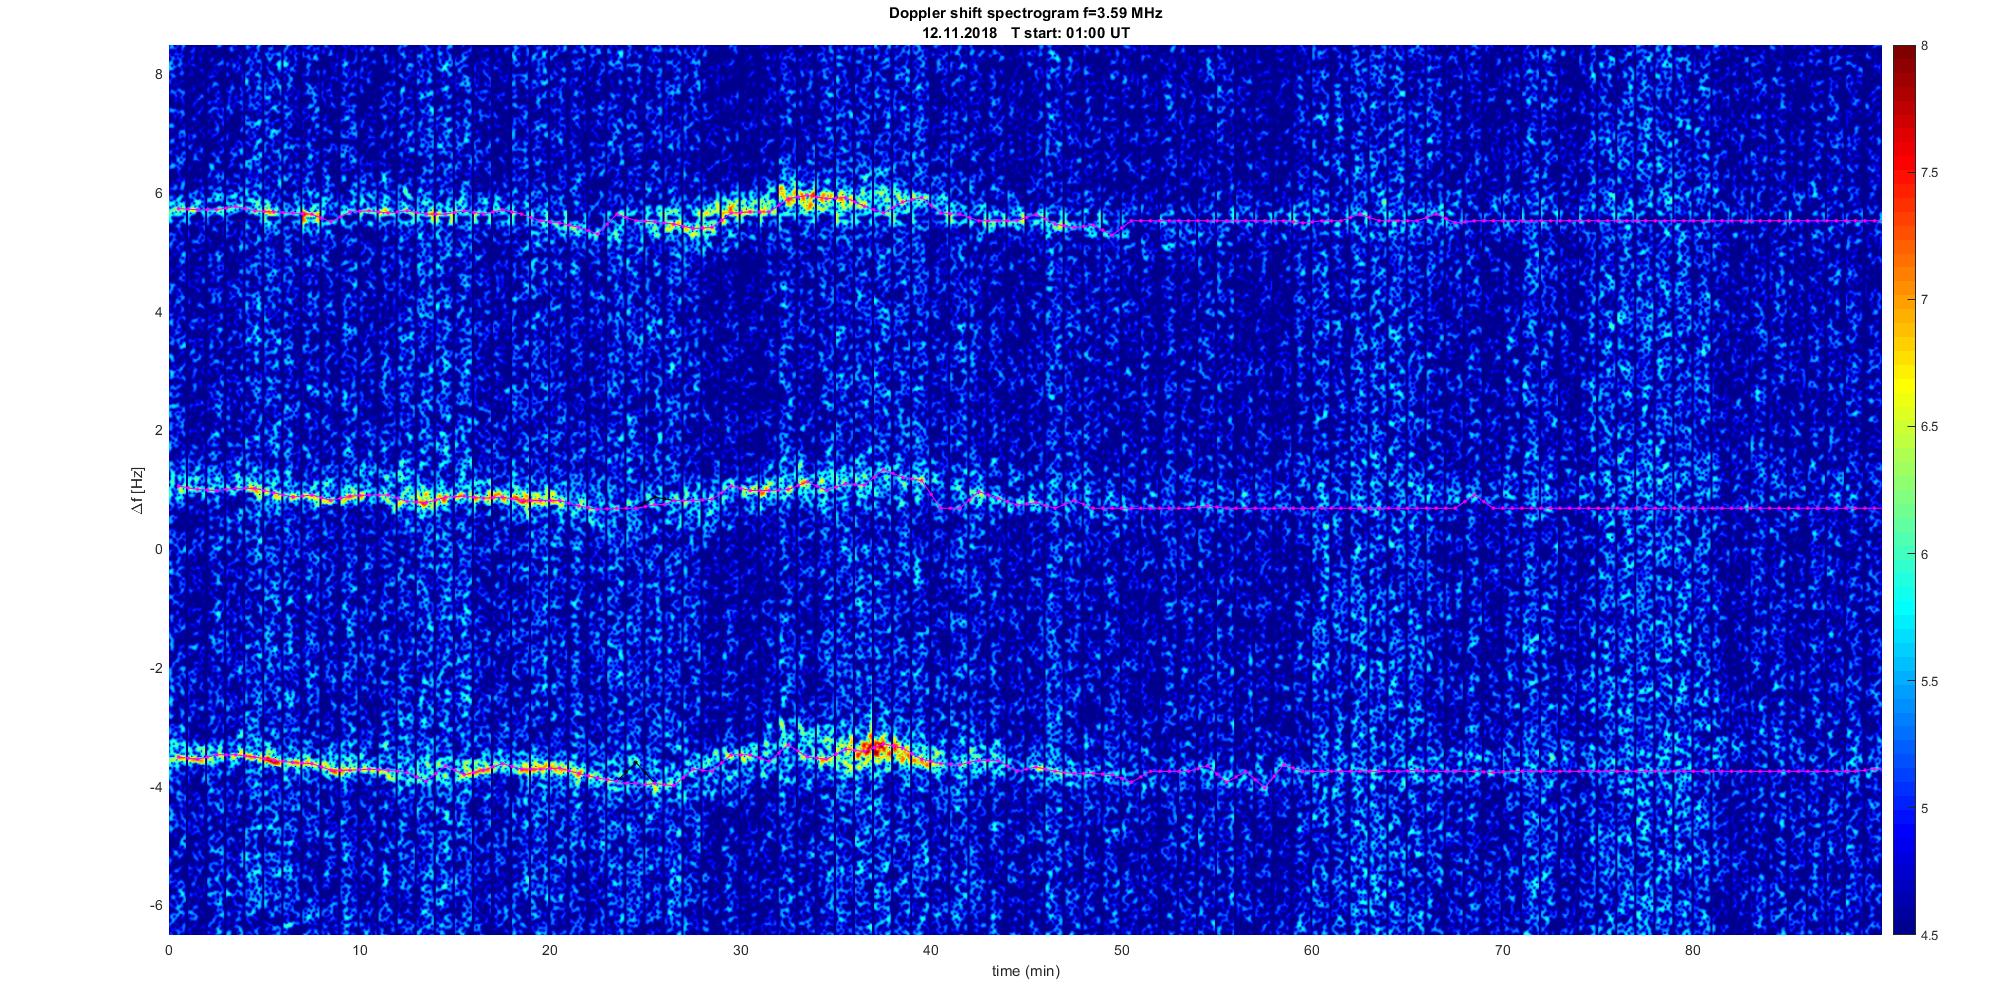
Task: Select the y-axis tick label '-2'
Action: (156, 668)
